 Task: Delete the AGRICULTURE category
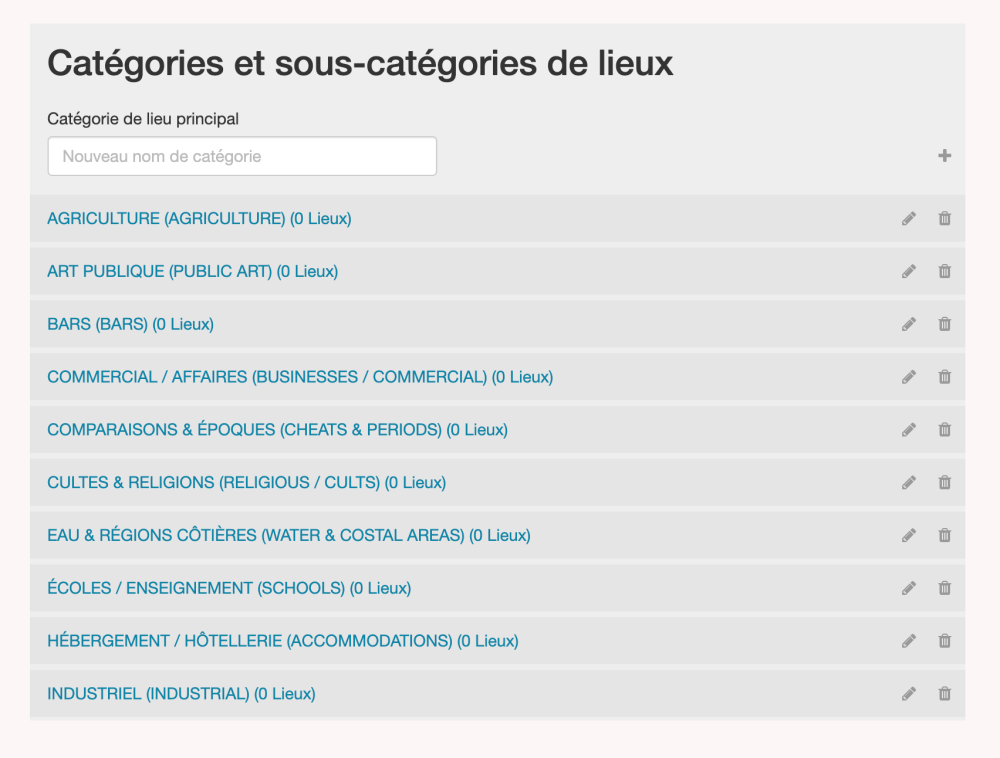click(x=944, y=218)
